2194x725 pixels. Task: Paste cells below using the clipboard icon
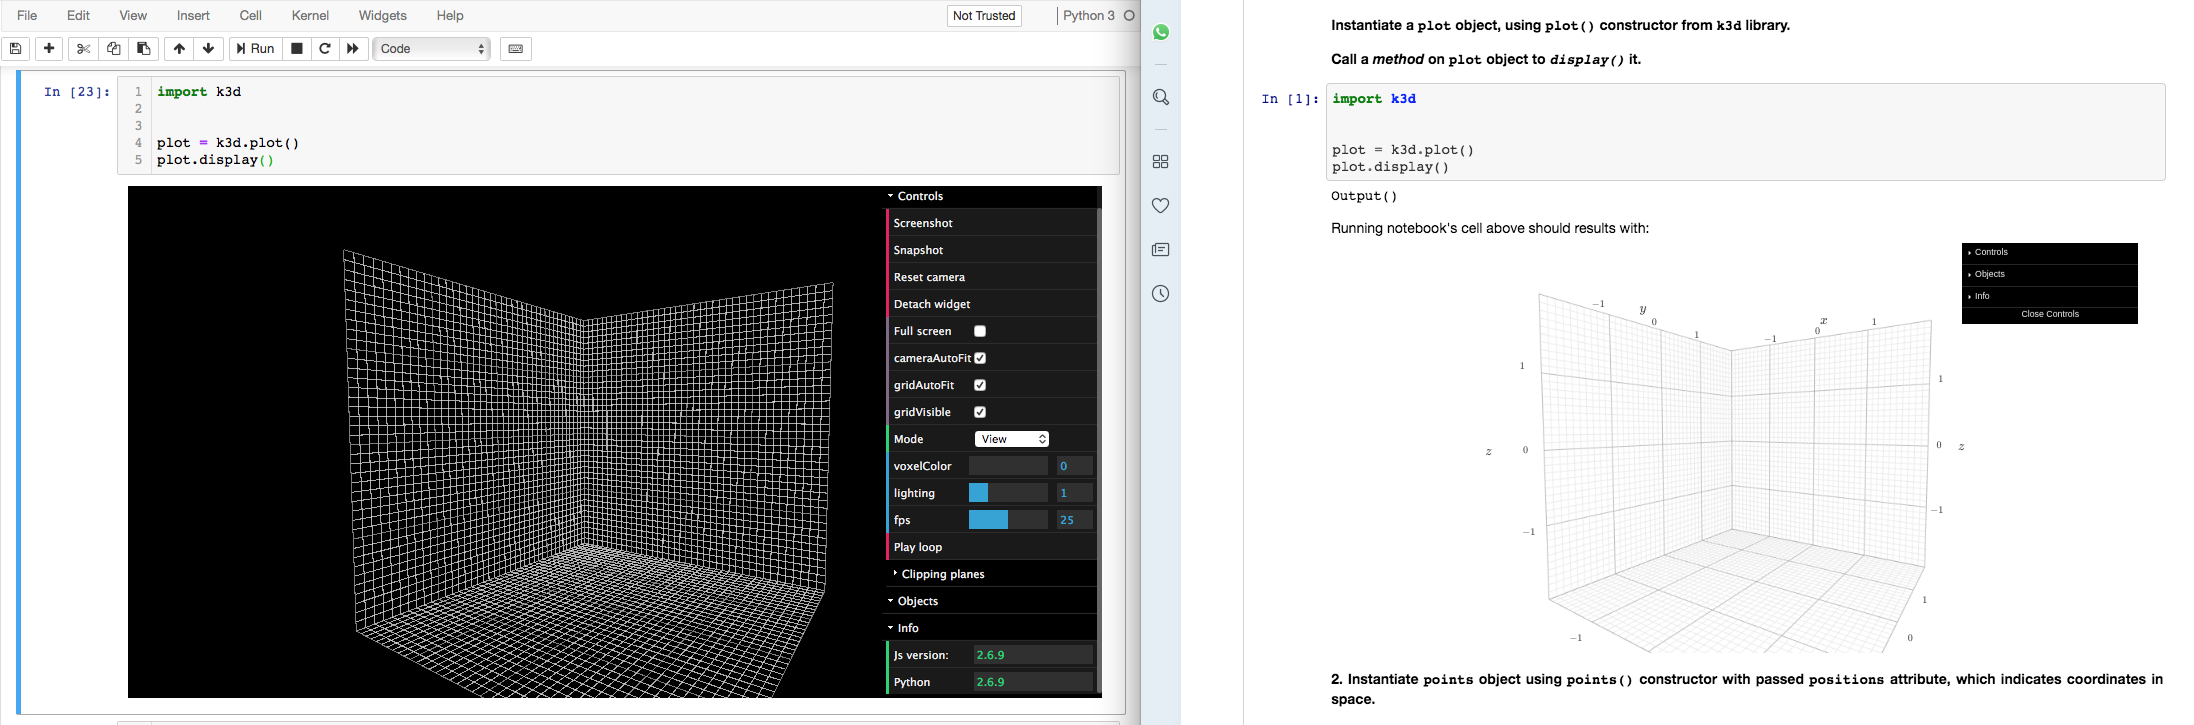143,48
